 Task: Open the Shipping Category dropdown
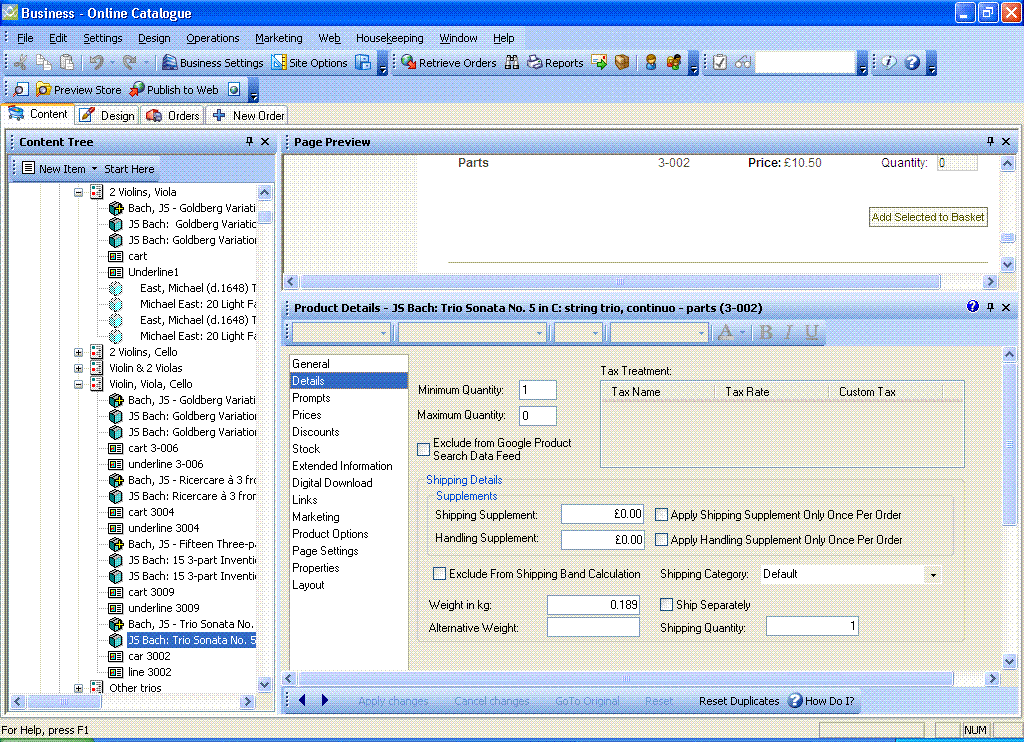[x=933, y=575]
